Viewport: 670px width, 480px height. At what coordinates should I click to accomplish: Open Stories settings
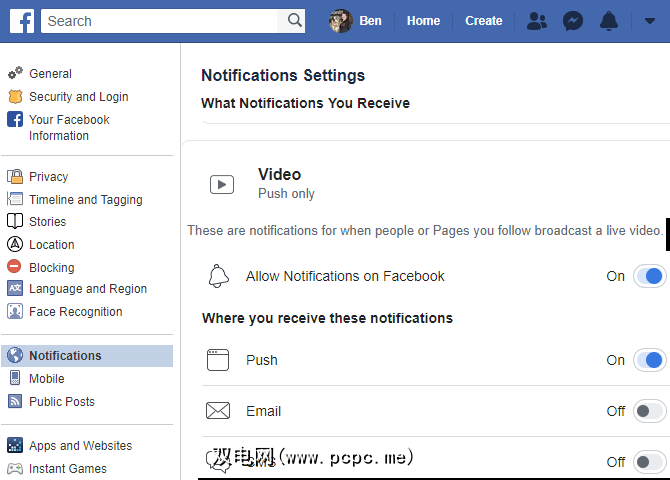47,221
